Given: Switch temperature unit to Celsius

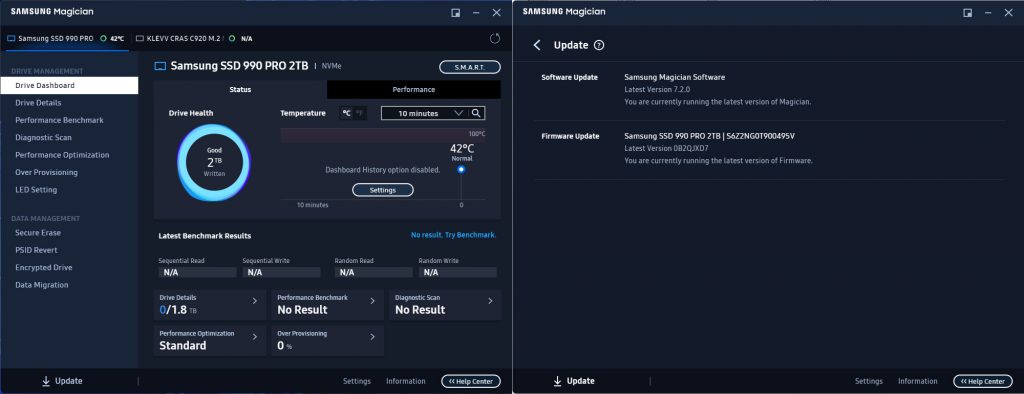Looking at the screenshot, I should click(x=347, y=113).
